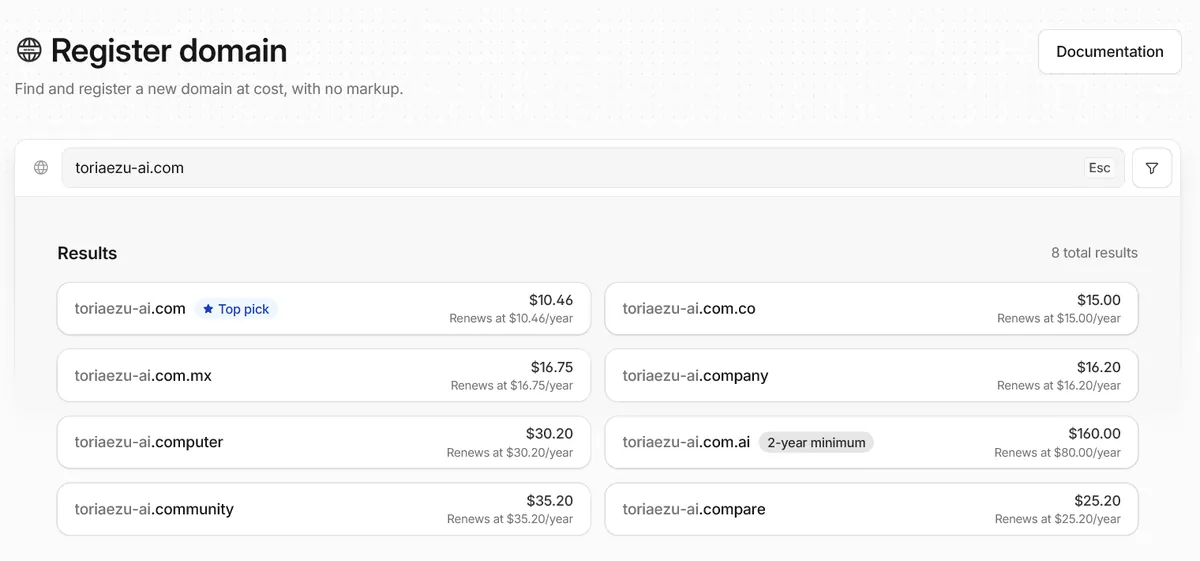Choose the toriaezu-ai.company domain
The image size is (1200, 561).
click(871, 375)
